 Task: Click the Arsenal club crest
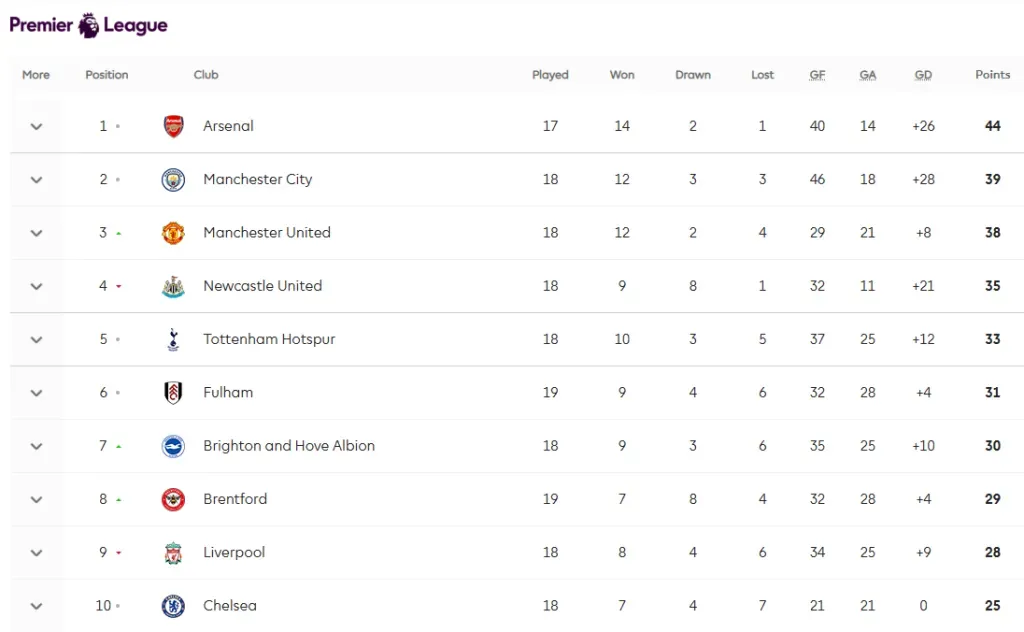coord(173,126)
